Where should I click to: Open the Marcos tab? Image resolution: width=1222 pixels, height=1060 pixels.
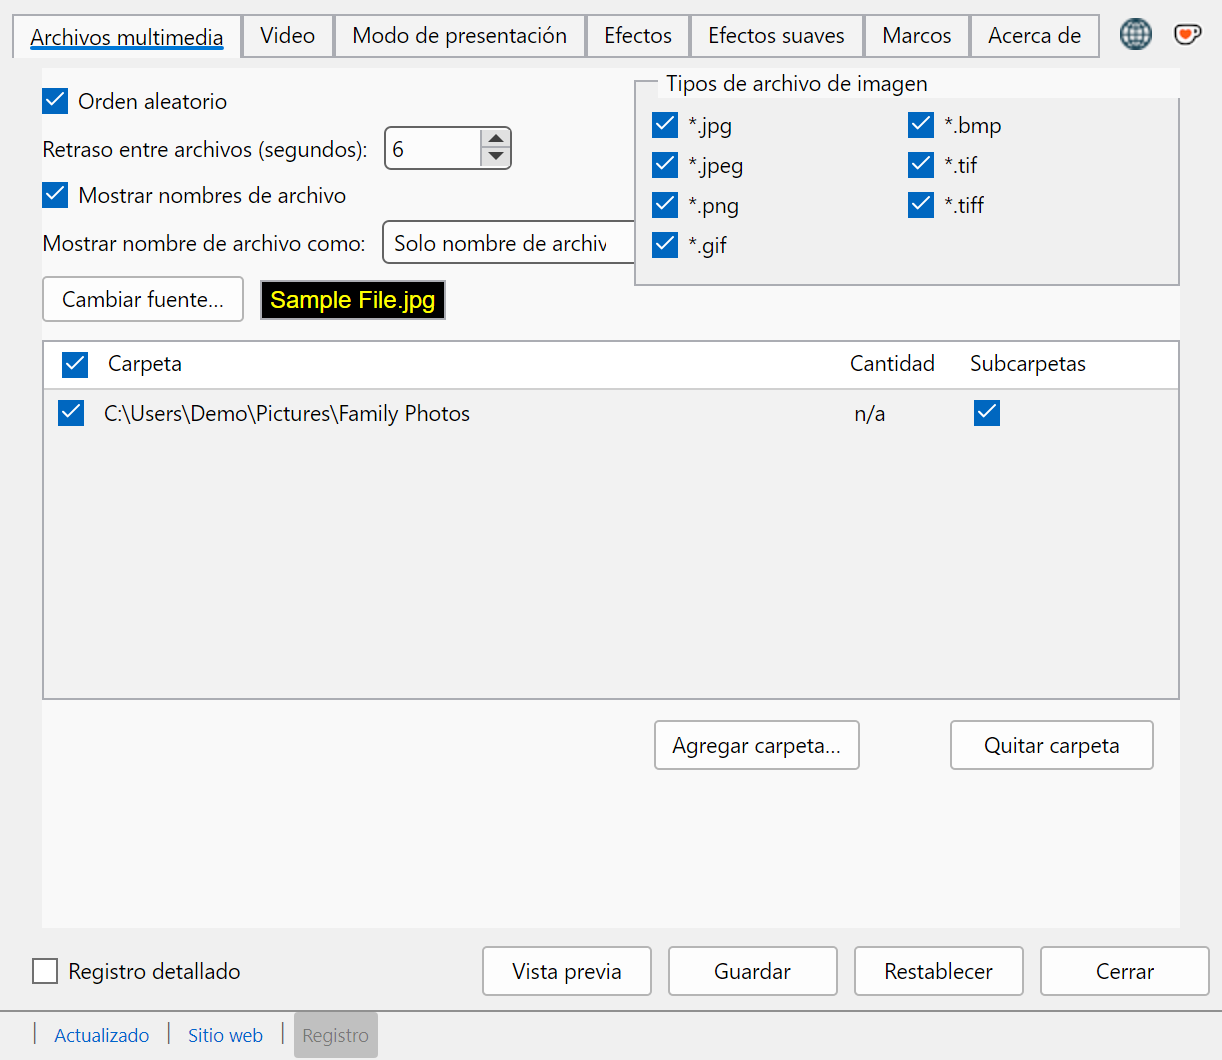pos(917,36)
